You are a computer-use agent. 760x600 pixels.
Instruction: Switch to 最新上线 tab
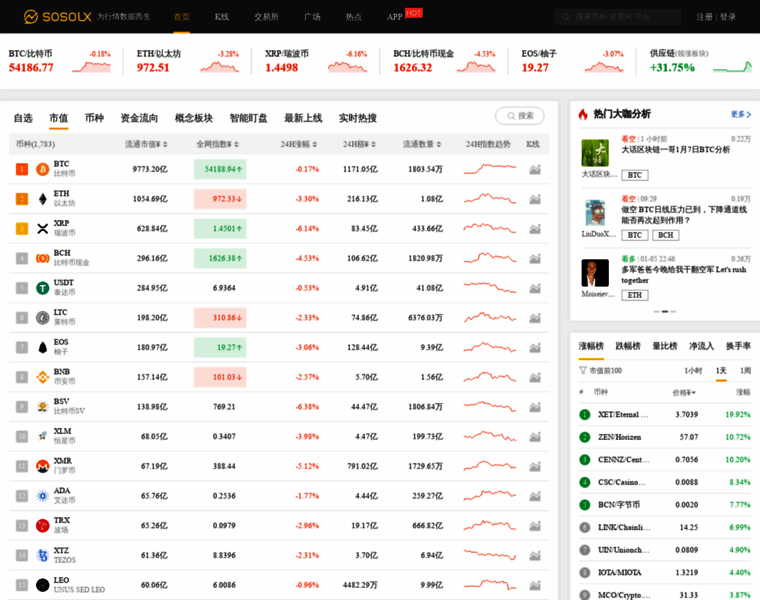point(303,118)
